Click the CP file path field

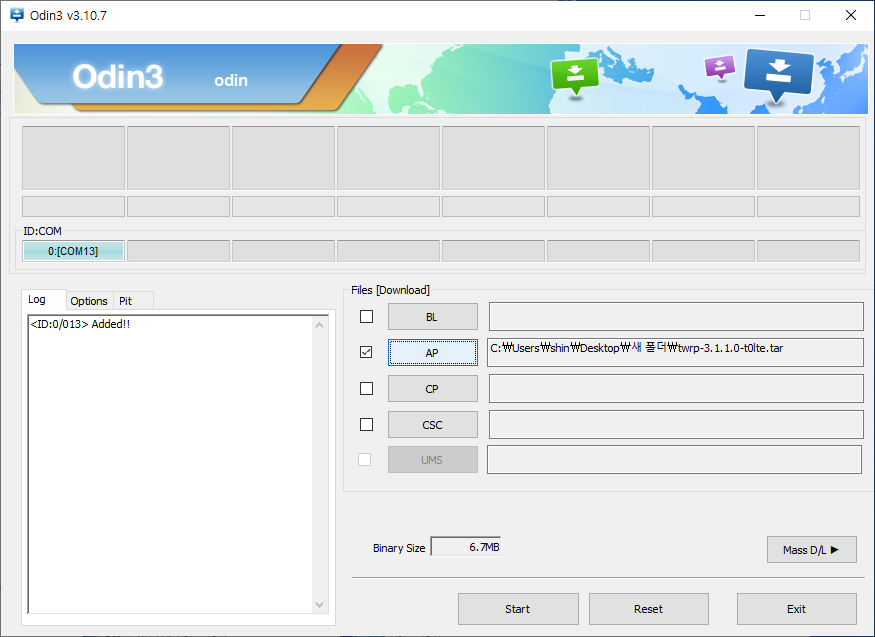pos(676,388)
